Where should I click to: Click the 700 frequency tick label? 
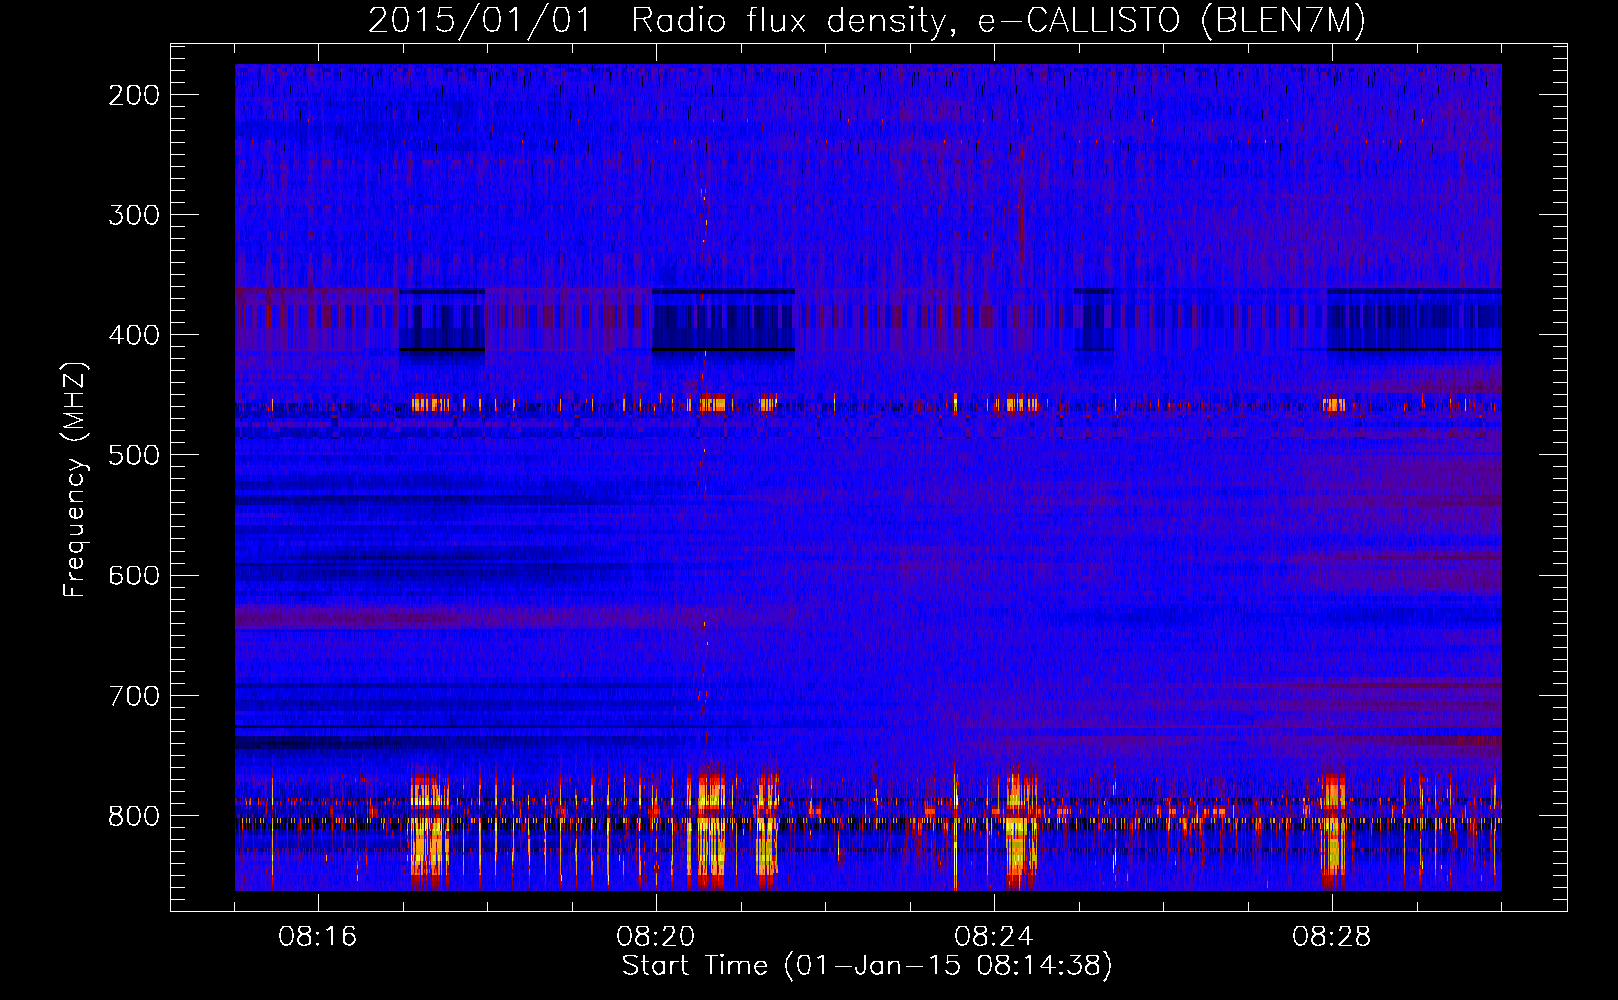click(x=134, y=695)
